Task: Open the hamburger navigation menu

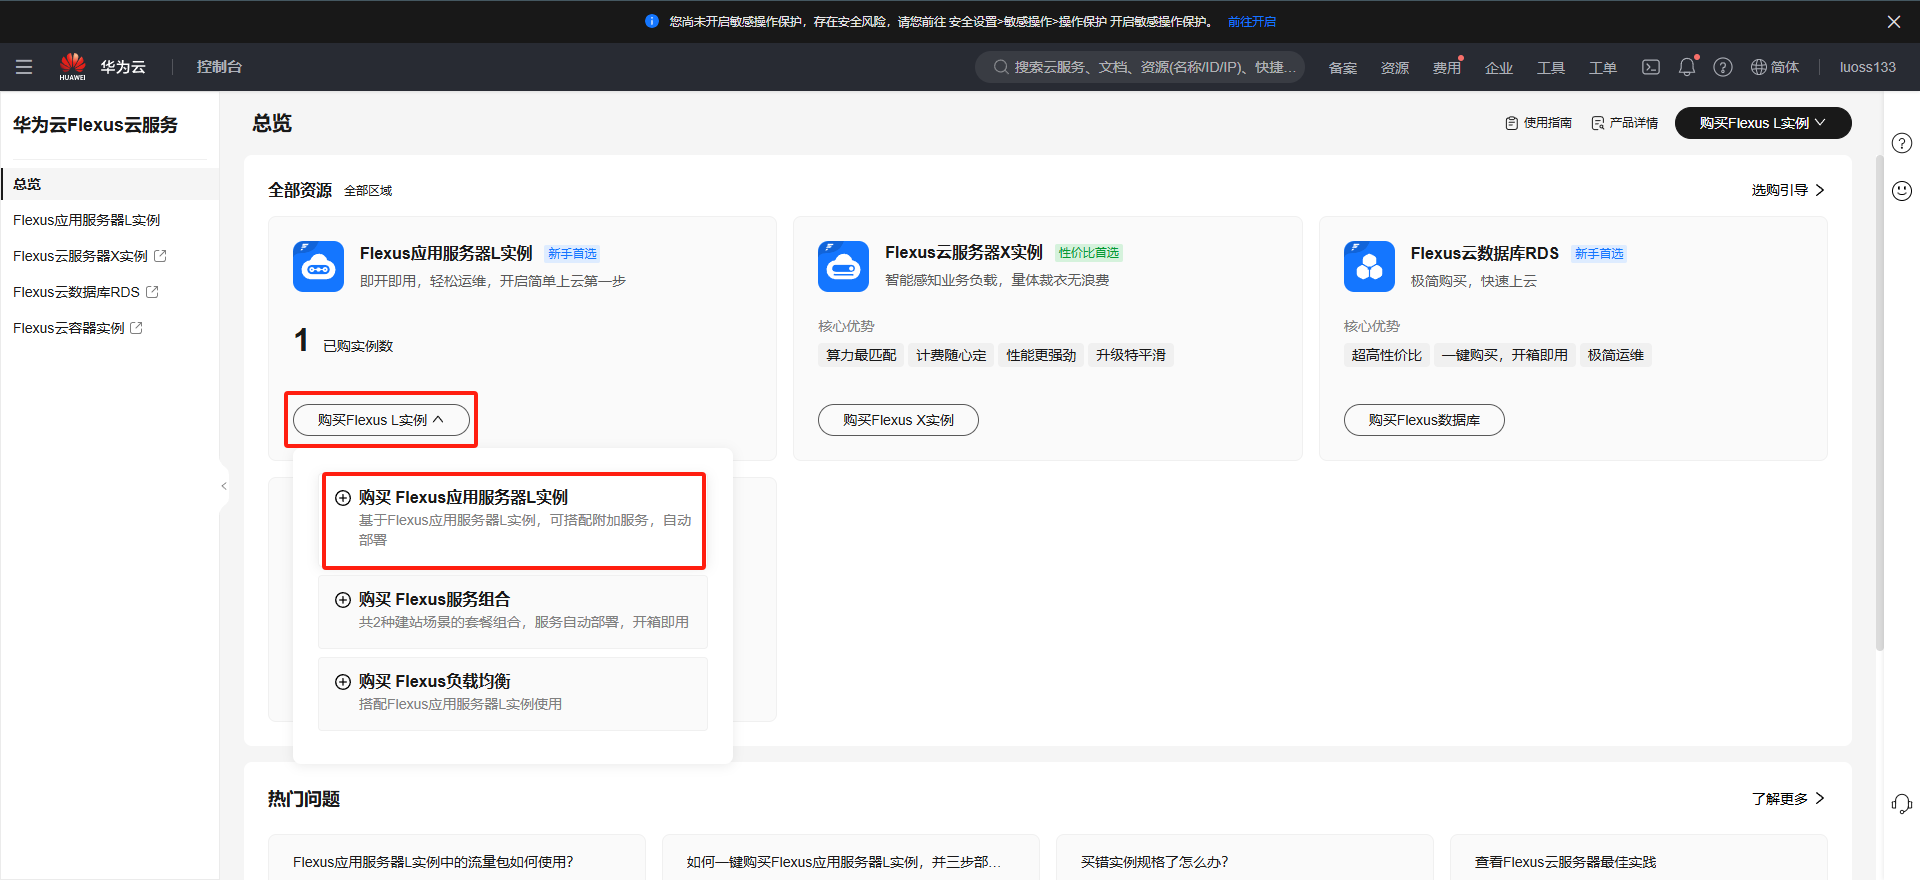Action: tap(24, 67)
